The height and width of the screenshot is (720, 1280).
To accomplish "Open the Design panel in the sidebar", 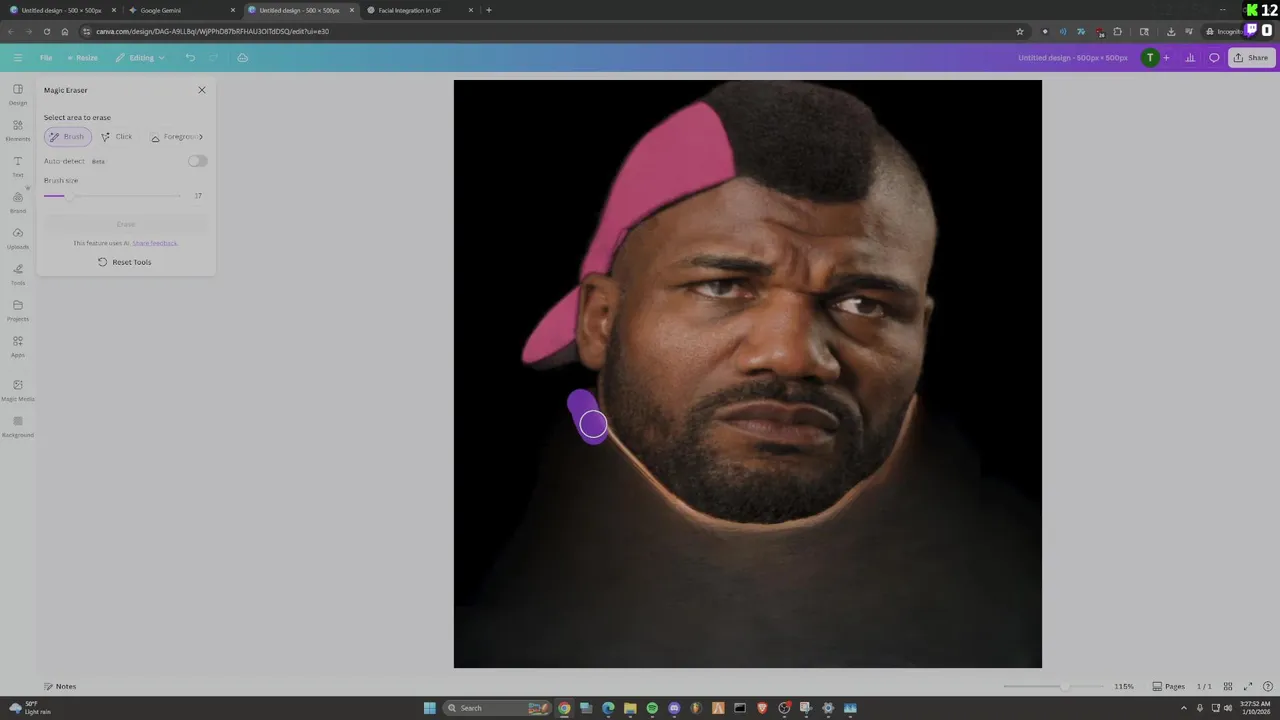I will coord(18,95).
